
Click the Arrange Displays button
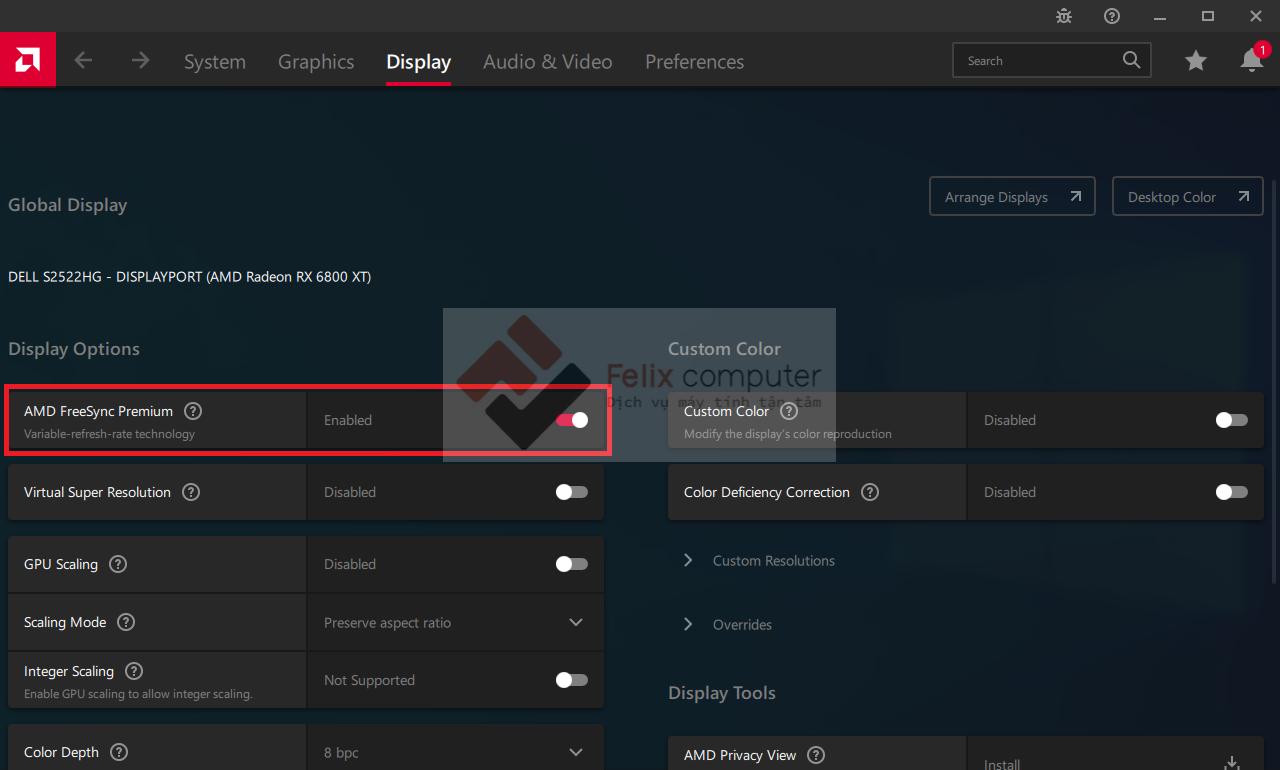point(1012,197)
